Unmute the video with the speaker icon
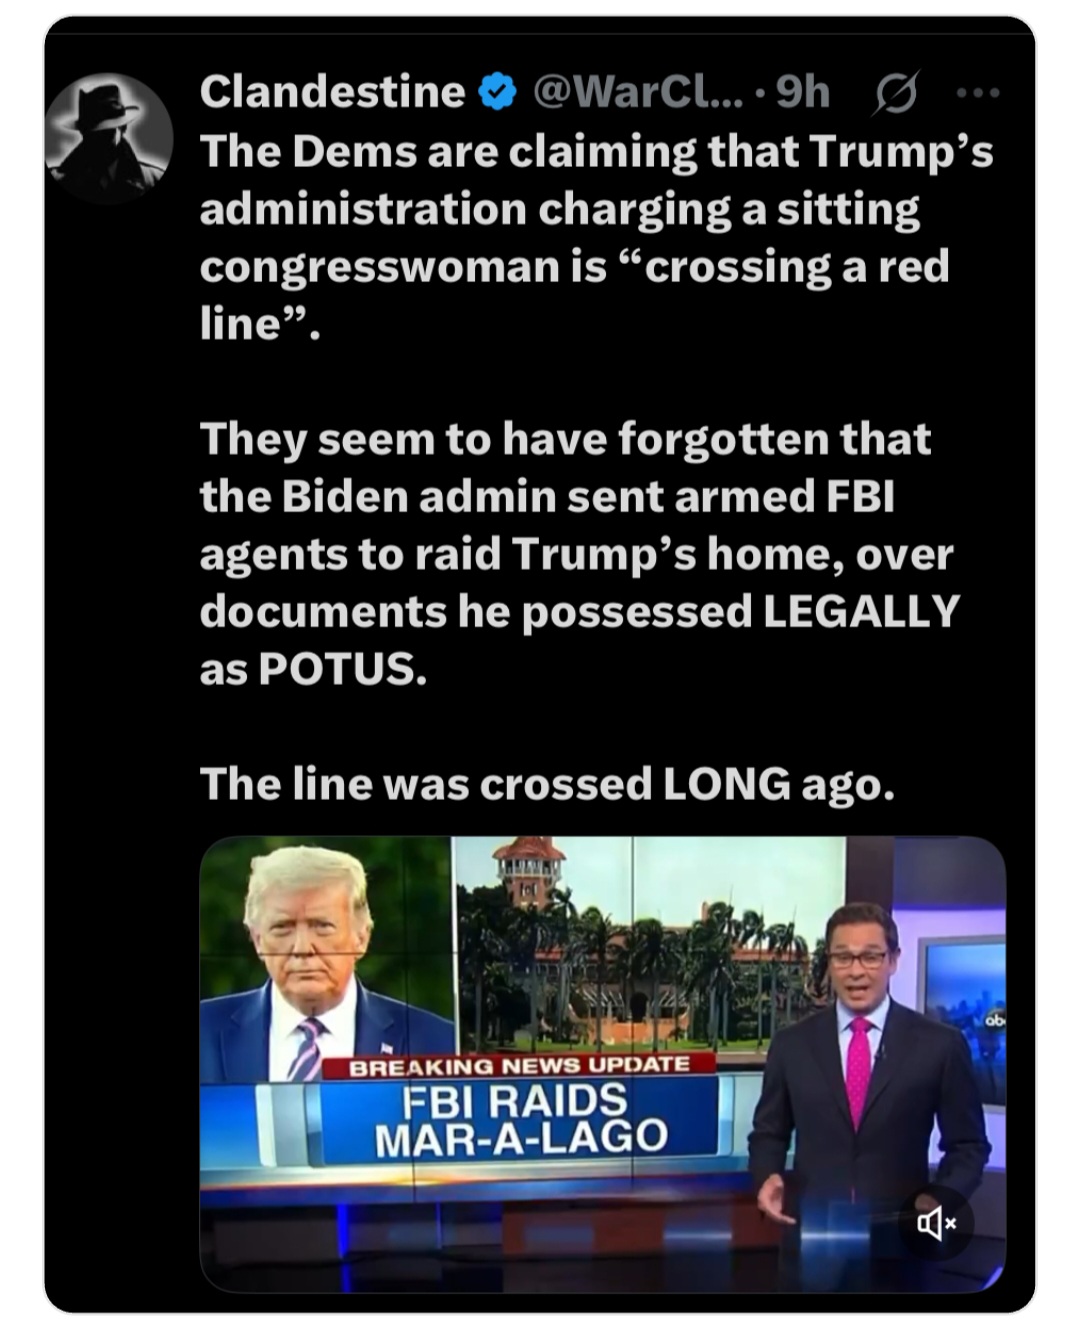The image size is (1080, 1332). point(937,1222)
